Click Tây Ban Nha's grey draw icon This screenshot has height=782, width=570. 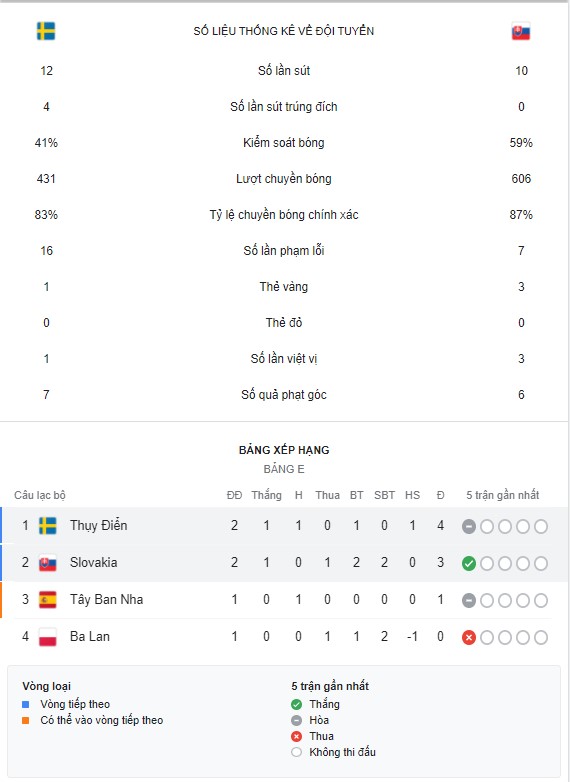[x=469, y=600]
